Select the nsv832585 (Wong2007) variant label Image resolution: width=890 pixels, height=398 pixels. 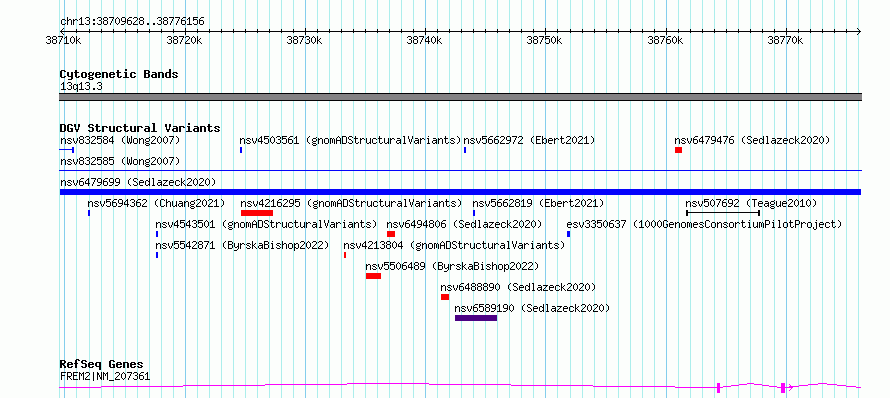click(120, 161)
